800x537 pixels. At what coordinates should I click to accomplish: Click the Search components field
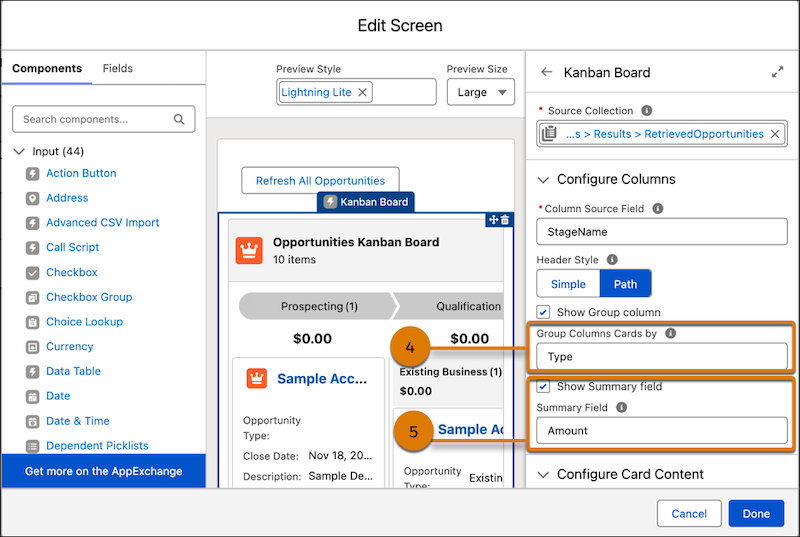tap(104, 119)
